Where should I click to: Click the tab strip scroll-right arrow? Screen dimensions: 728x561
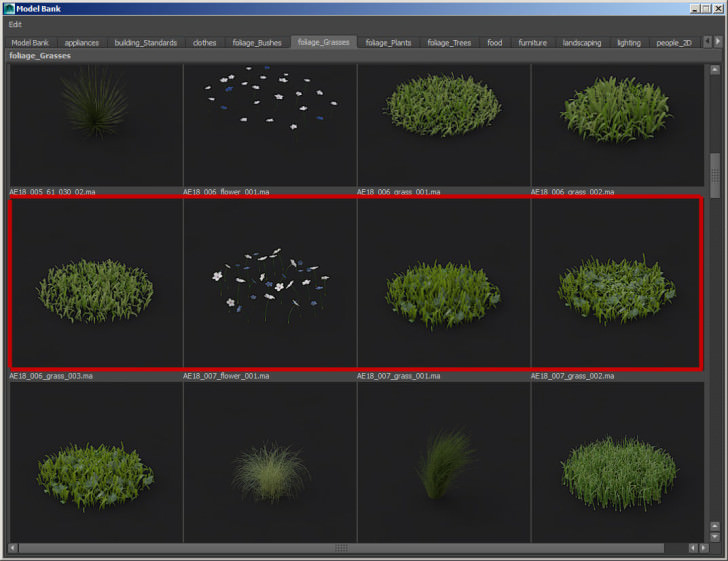[718, 42]
